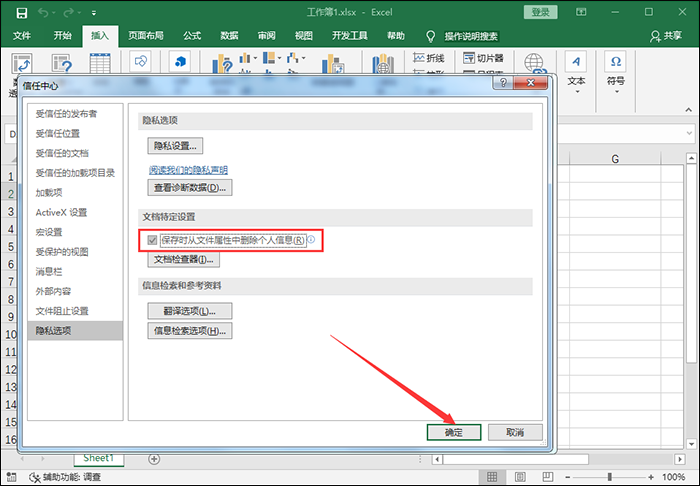The width and height of the screenshot is (700, 486).
Task: Select 受信任的加载项目录 category
Action: (75, 173)
